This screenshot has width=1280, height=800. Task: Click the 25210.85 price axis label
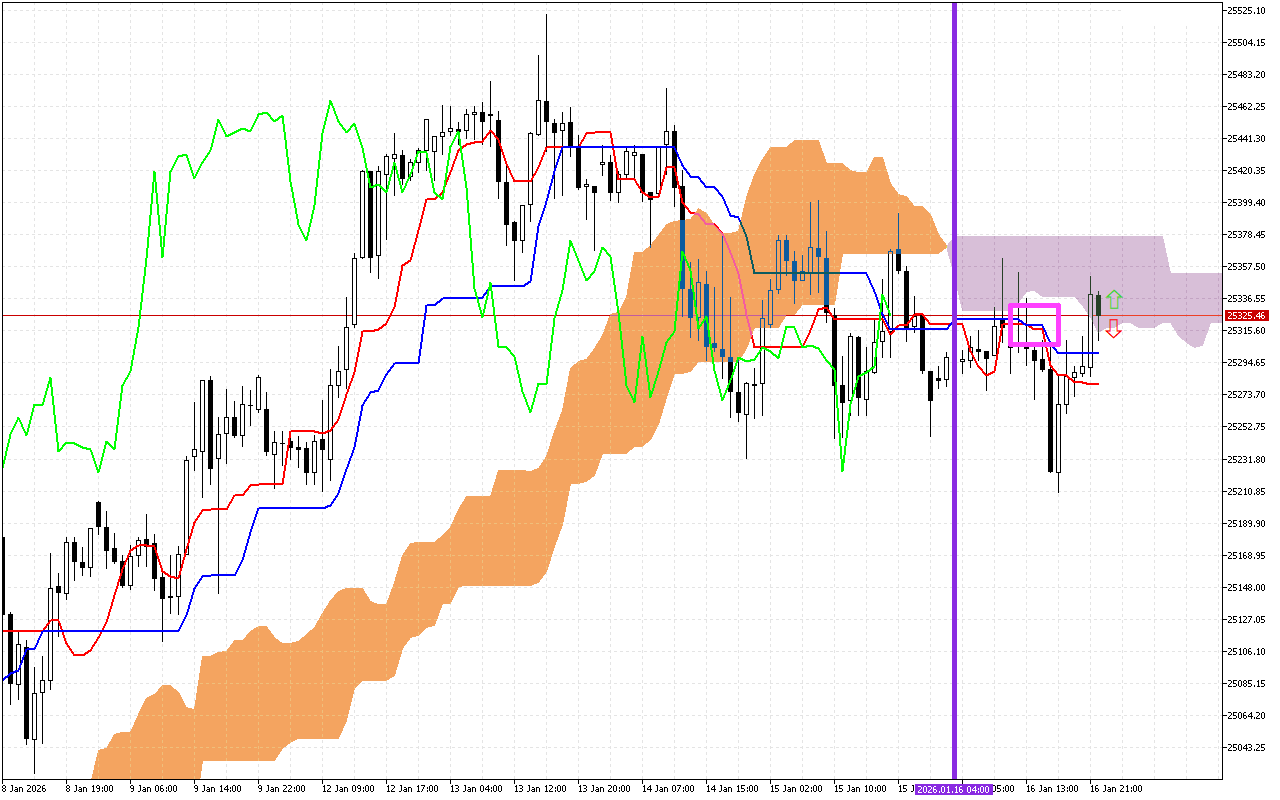coord(1246,492)
